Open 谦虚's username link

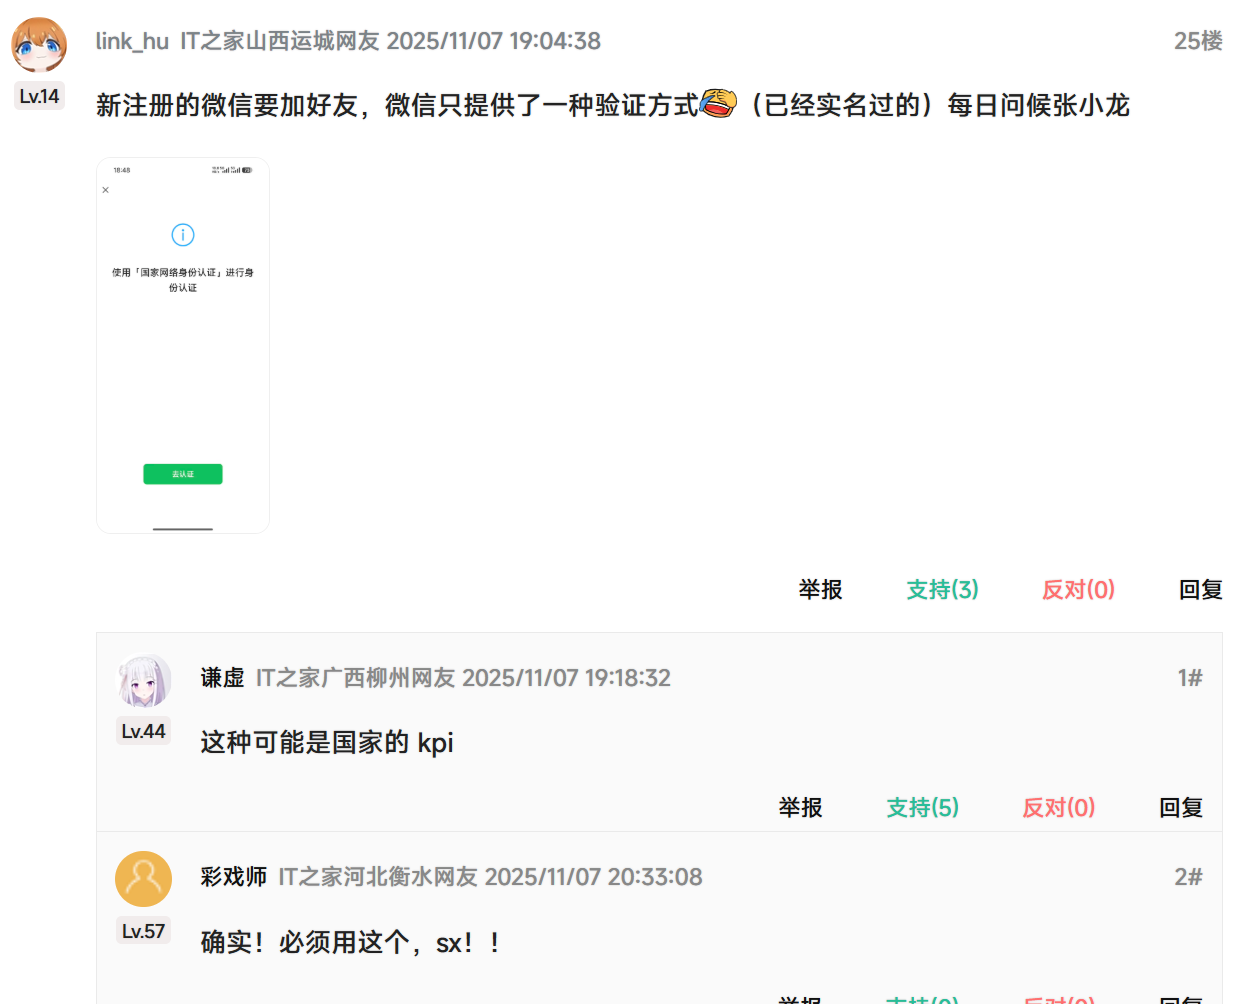(x=222, y=678)
